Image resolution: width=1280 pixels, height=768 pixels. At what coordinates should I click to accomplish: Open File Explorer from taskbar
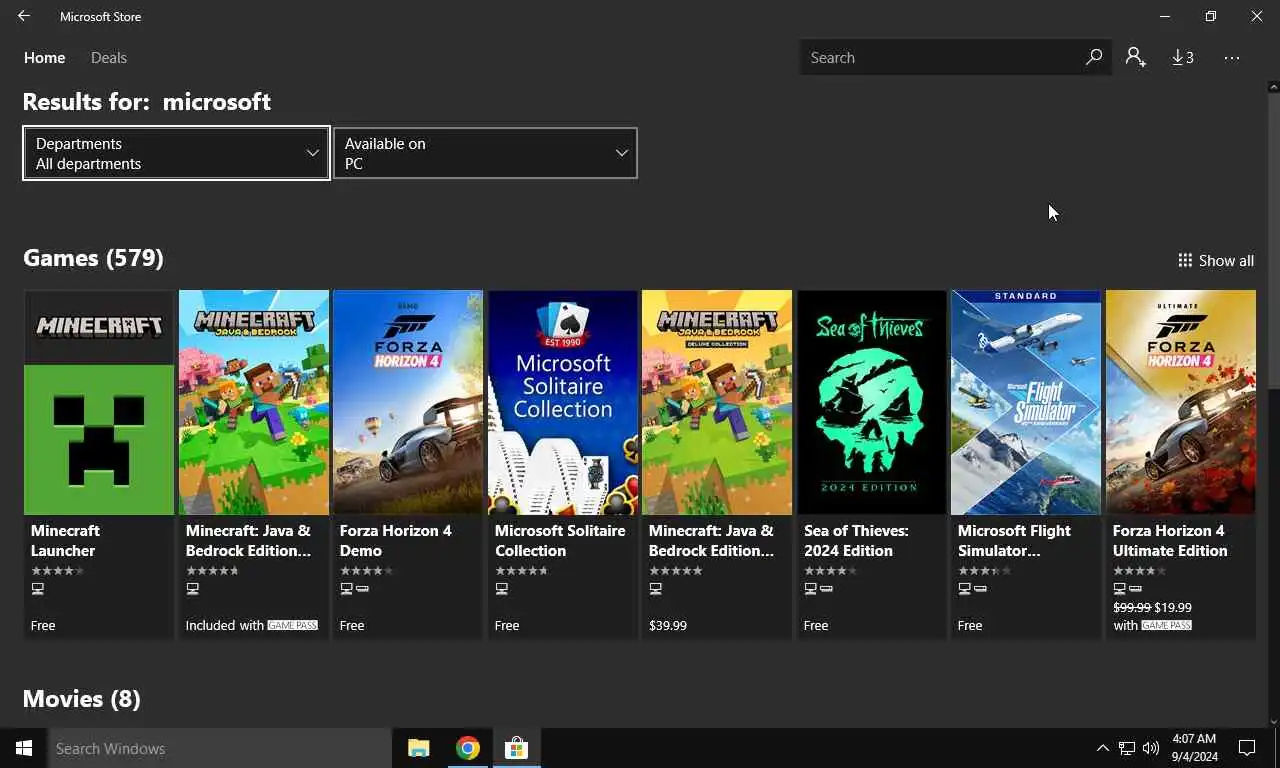pos(418,748)
